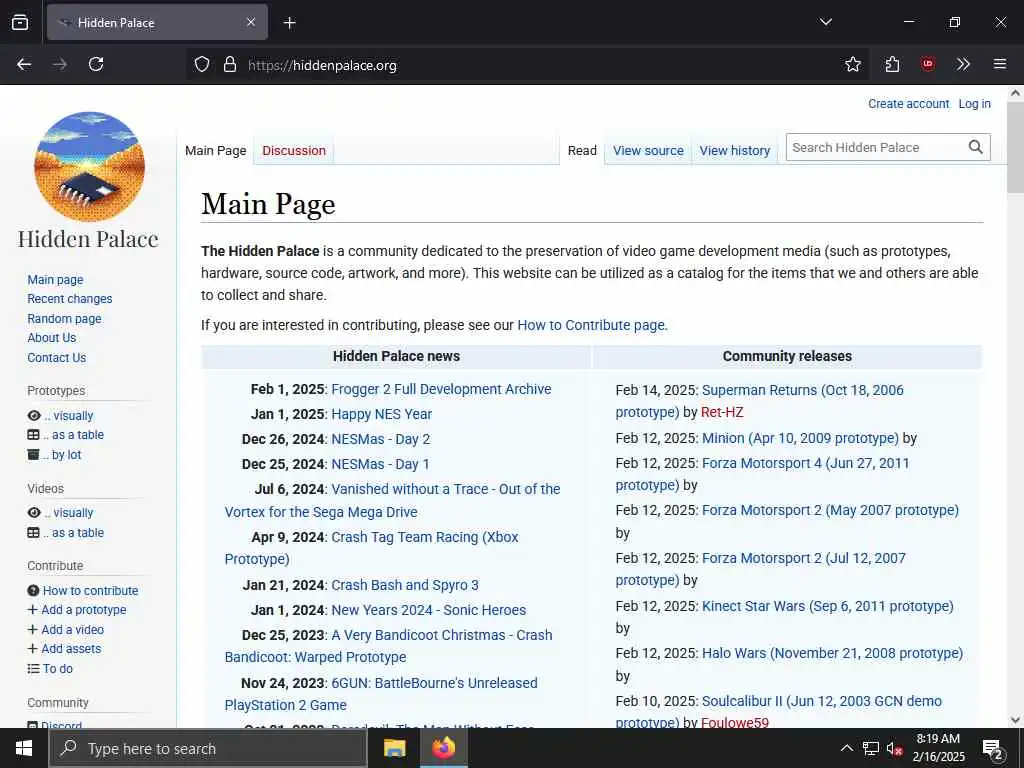Open How to Contribute page link
Screen dimensions: 1024x768
point(592,325)
